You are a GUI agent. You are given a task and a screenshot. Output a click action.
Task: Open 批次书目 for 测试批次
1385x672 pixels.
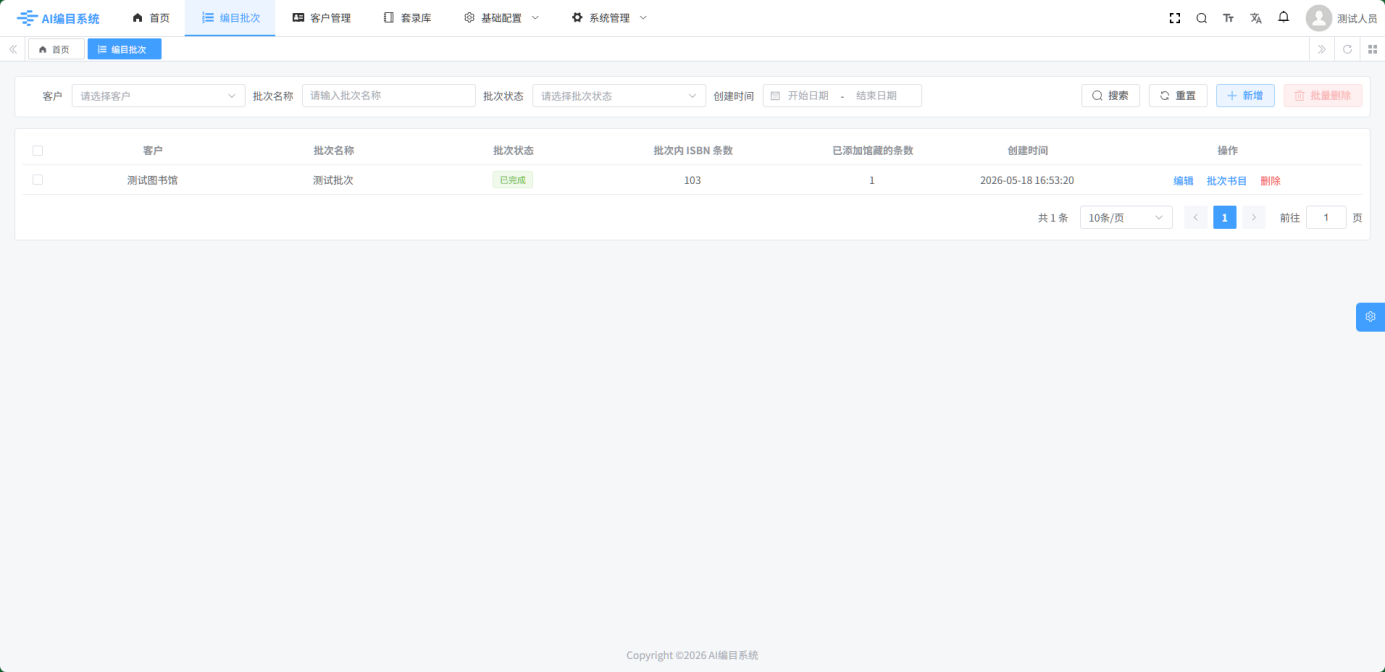coord(1227,181)
